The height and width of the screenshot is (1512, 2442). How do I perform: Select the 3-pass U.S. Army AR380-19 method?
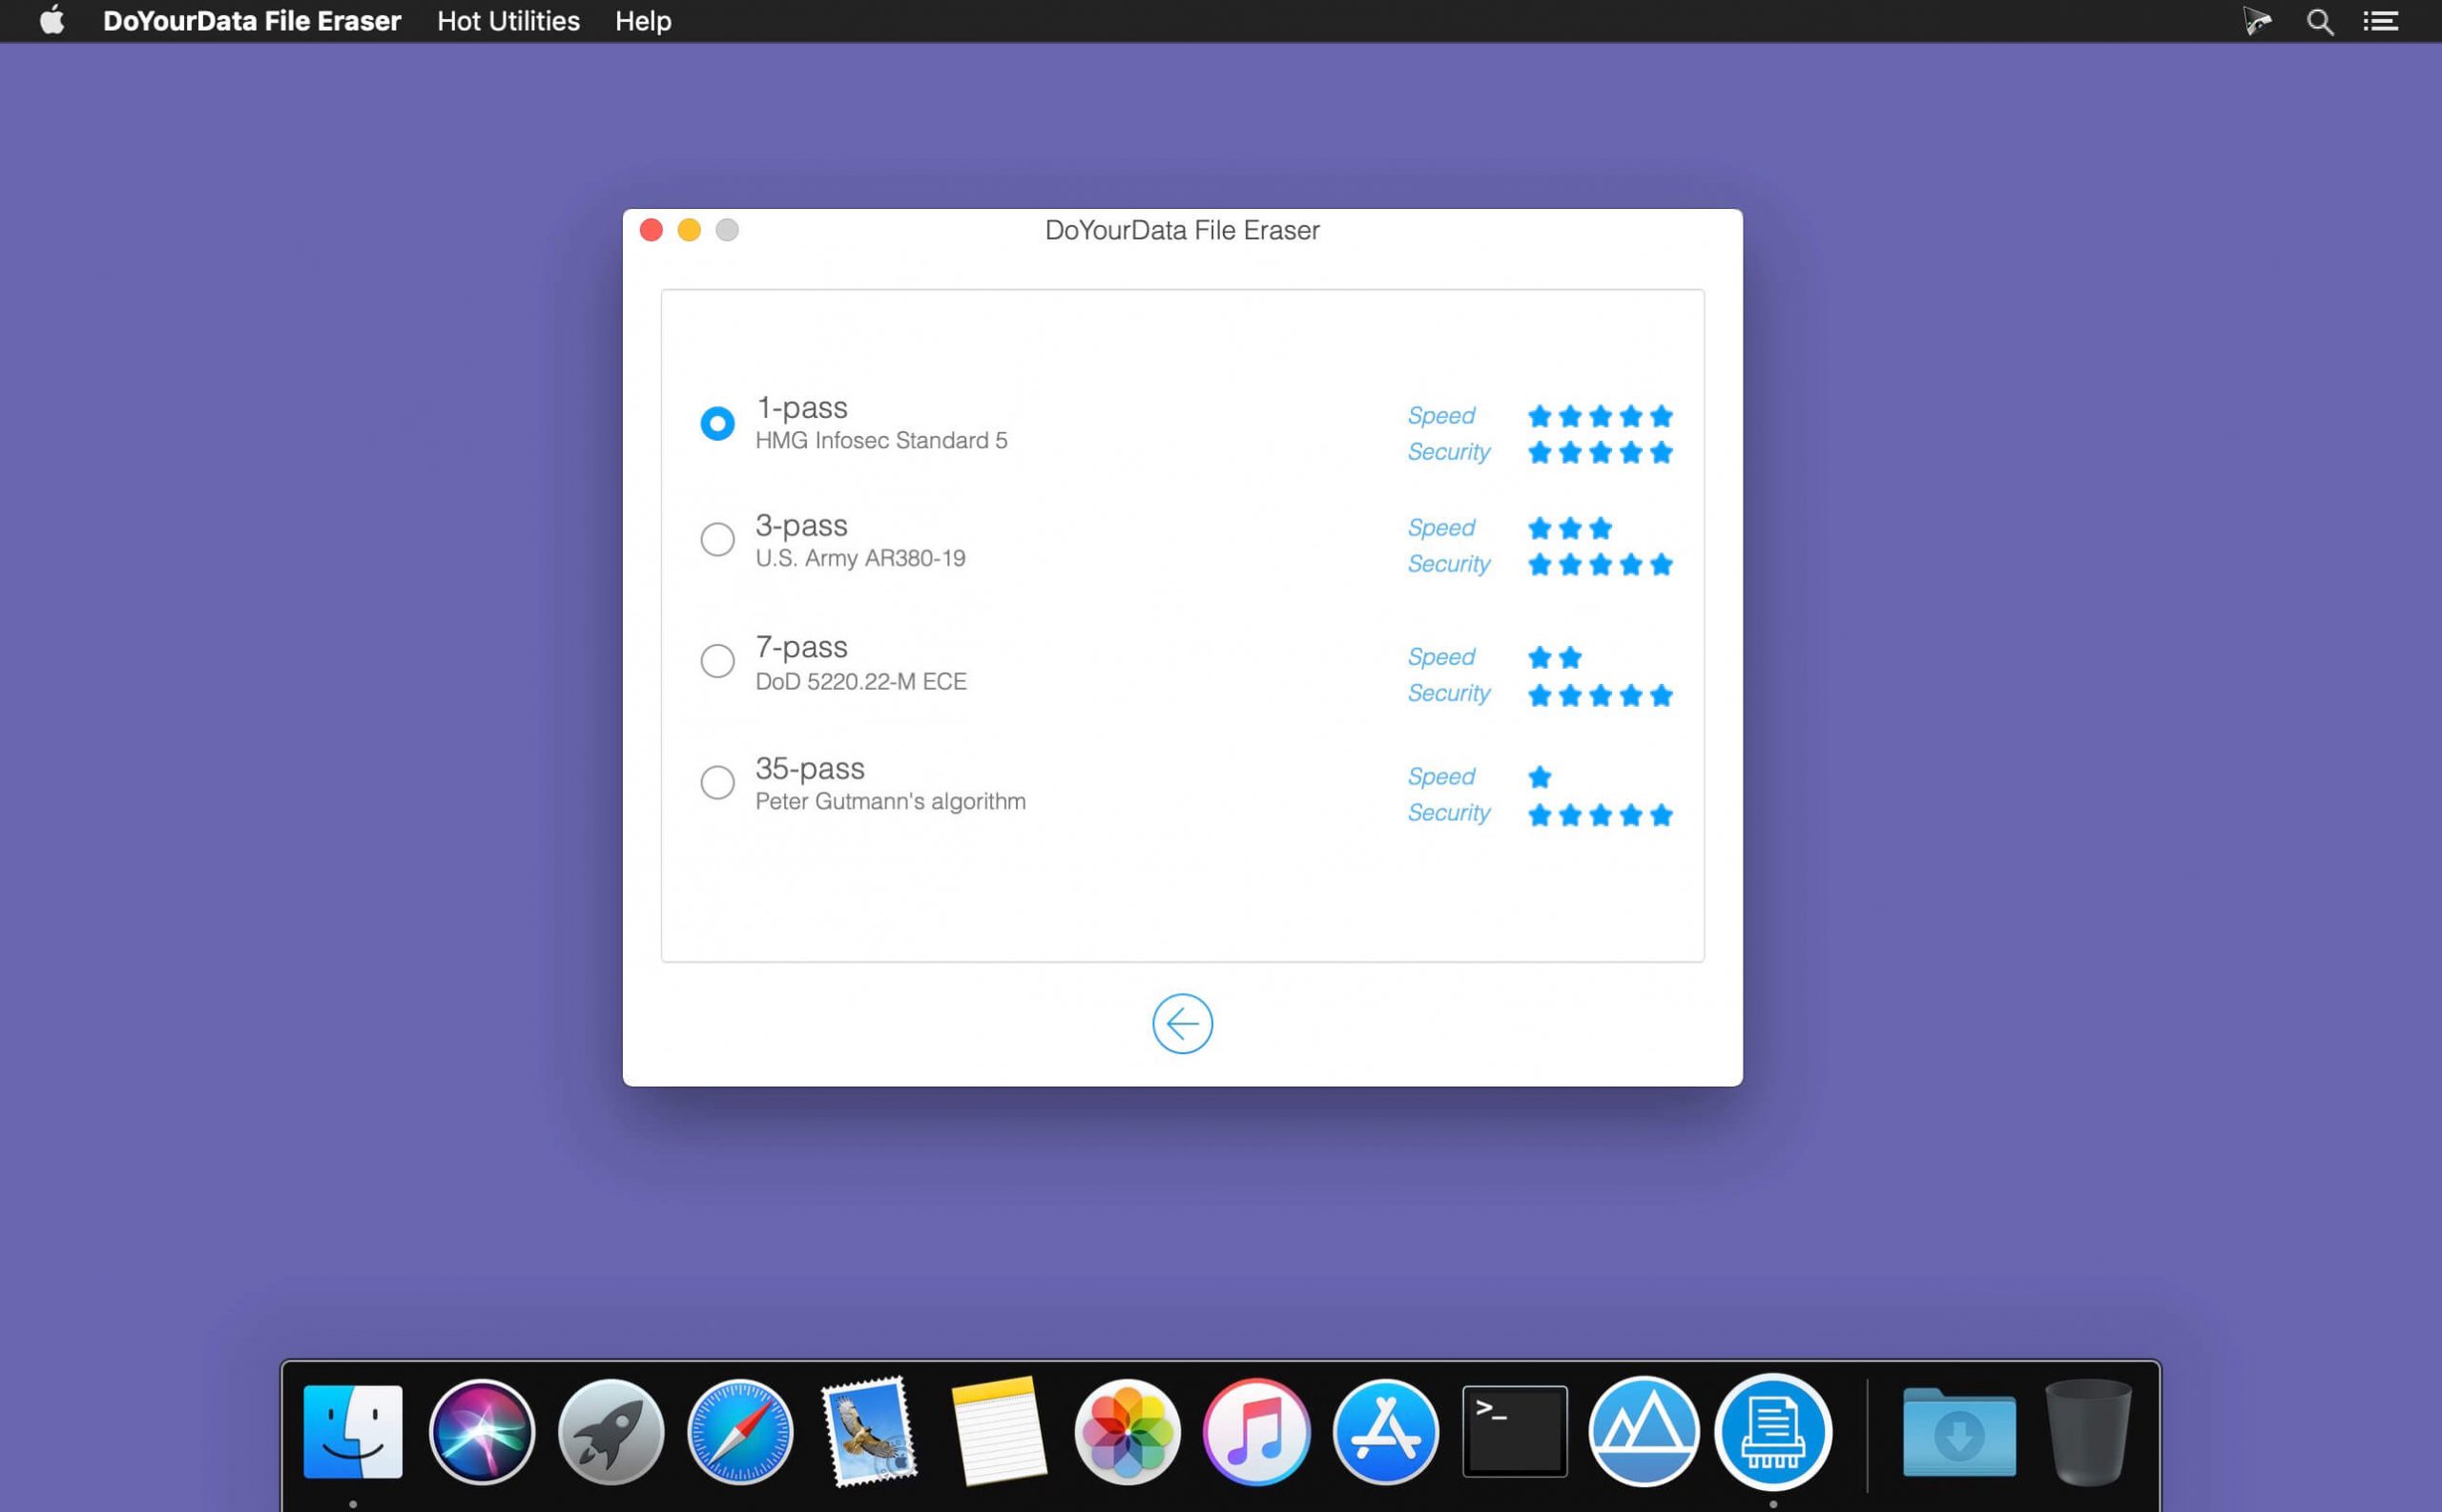point(716,539)
